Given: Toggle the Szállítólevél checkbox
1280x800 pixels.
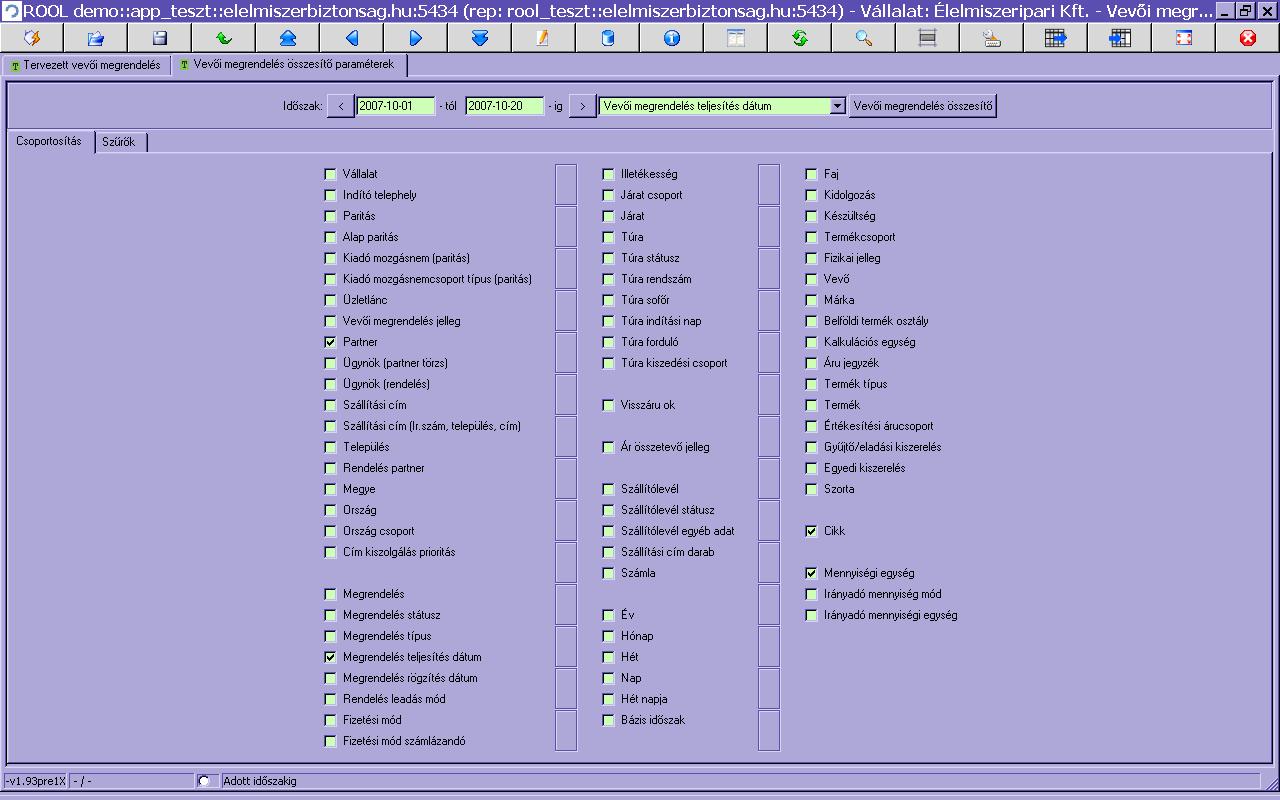Looking at the screenshot, I should pyautogui.click(x=609, y=489).
